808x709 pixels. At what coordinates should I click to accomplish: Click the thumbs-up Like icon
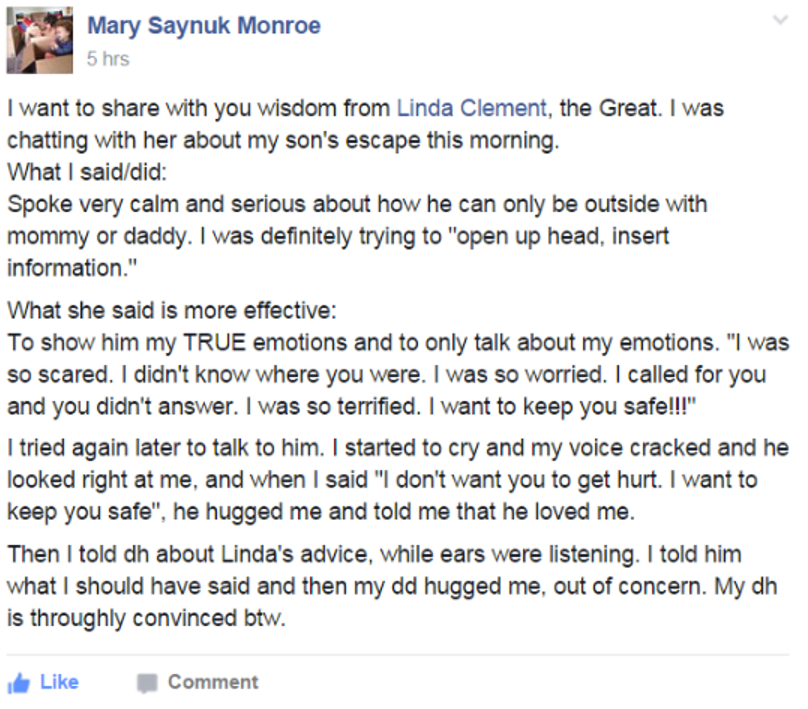click(x=17, y=683)
